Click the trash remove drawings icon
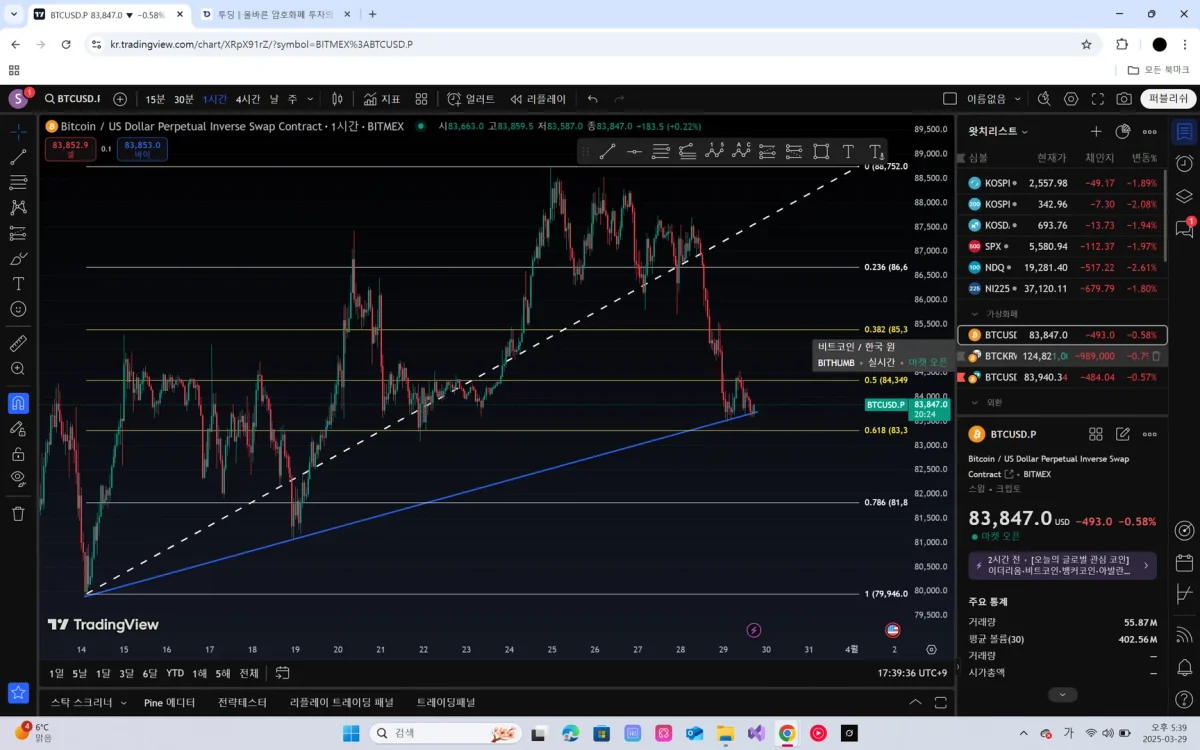The height and width of the screenshot is (750, 1200). (18, 513)
